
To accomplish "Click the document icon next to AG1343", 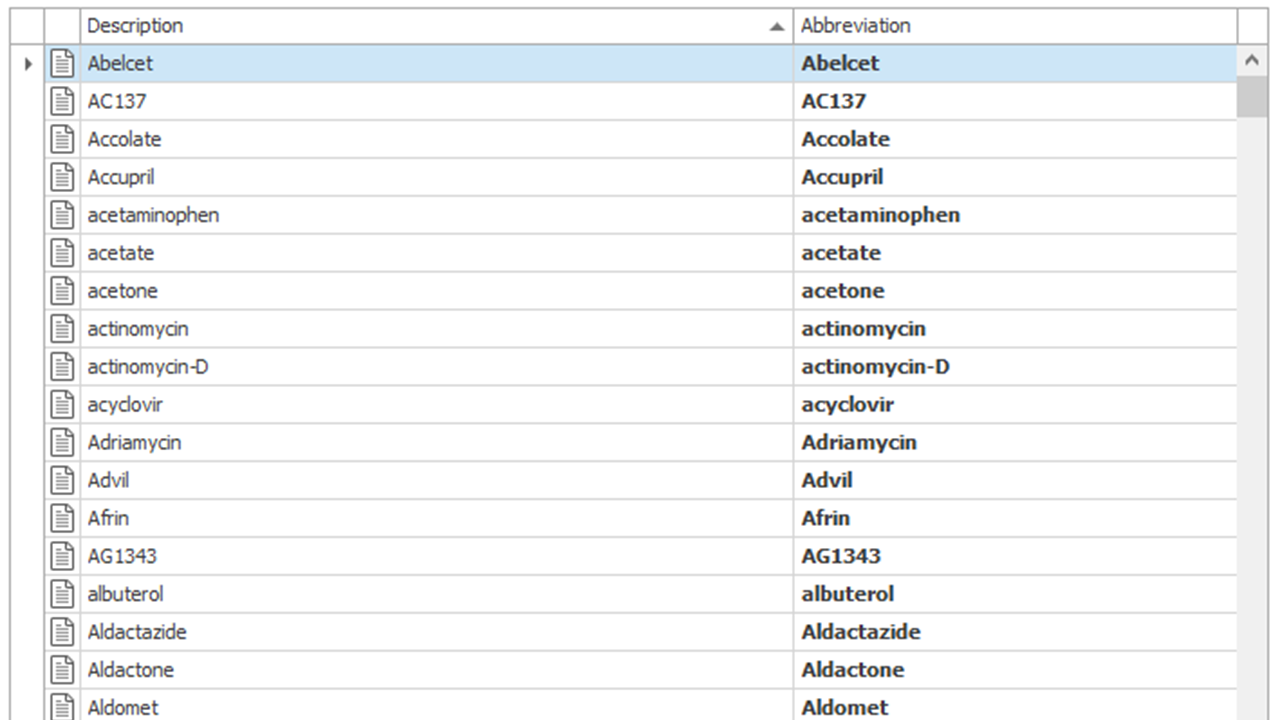I will [63, 556].
